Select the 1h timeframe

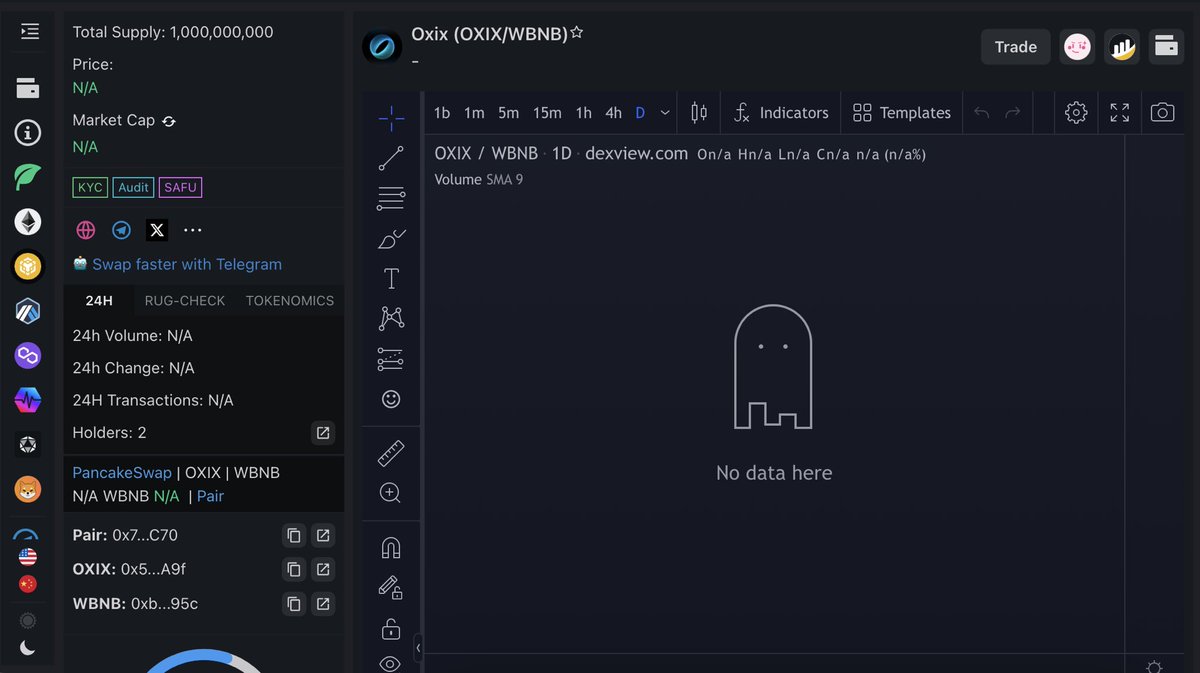[x=584, y=113]
